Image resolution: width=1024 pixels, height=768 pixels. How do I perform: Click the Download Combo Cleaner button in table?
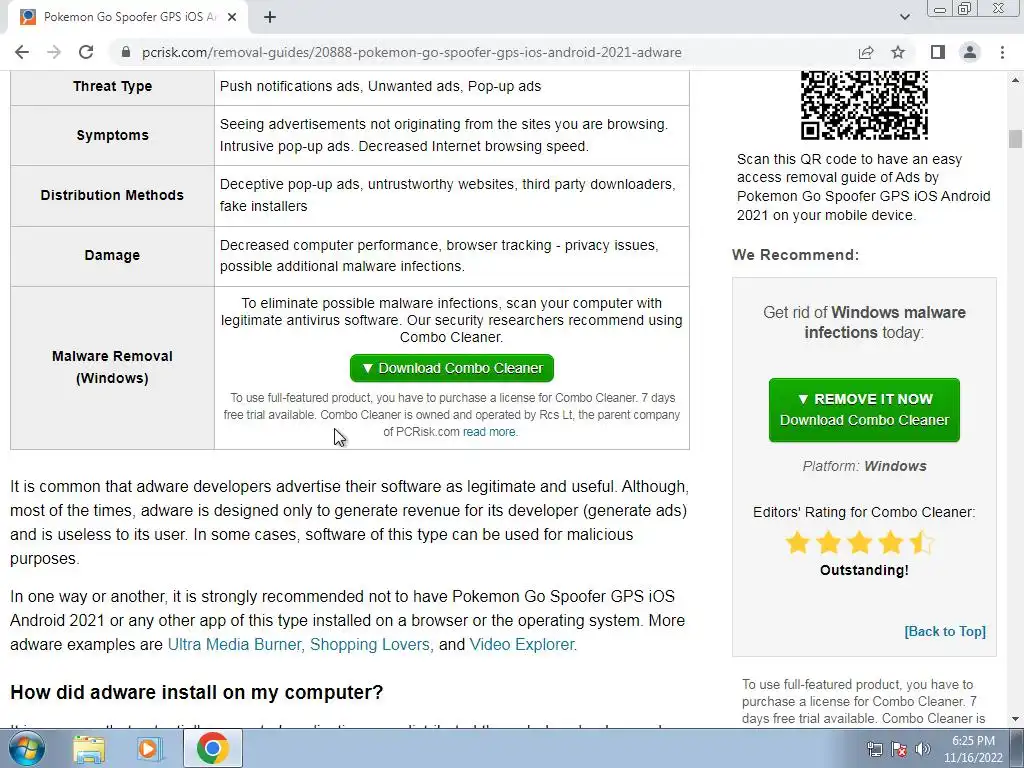pyautogui.click(x=452, y=368)
